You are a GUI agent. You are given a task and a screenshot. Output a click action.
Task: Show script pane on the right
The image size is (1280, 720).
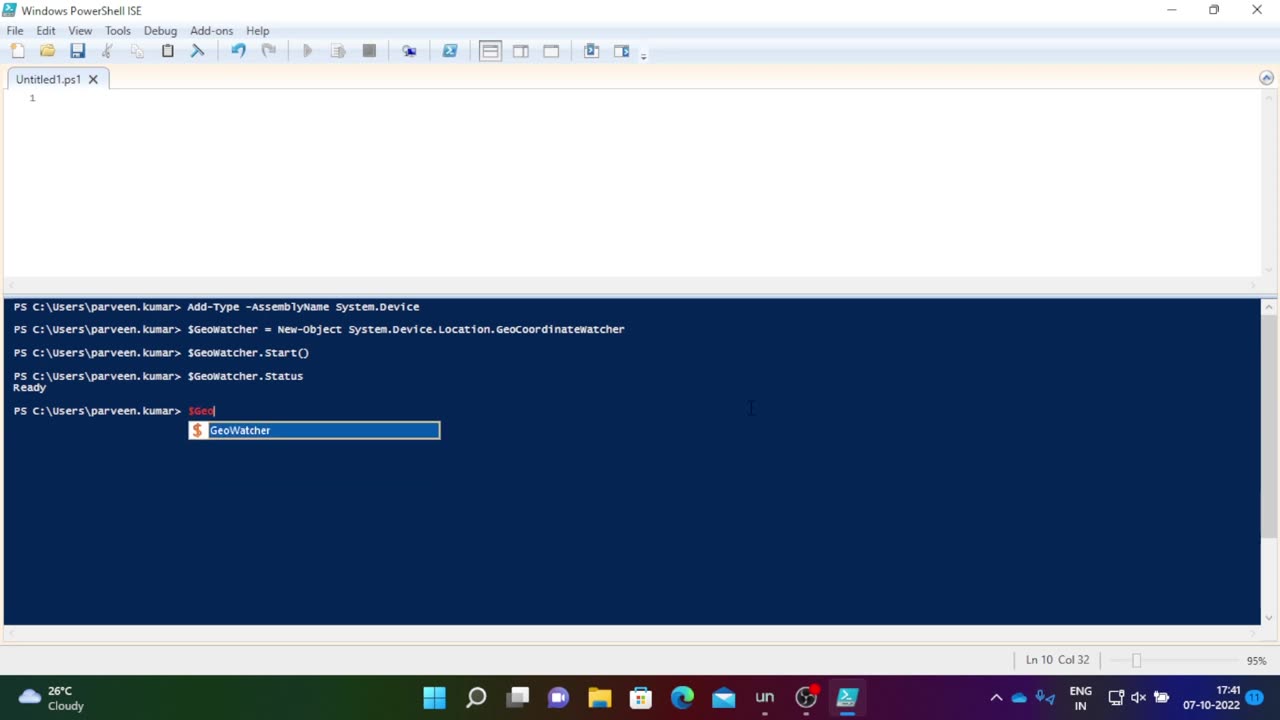click(x=521, y=51)
